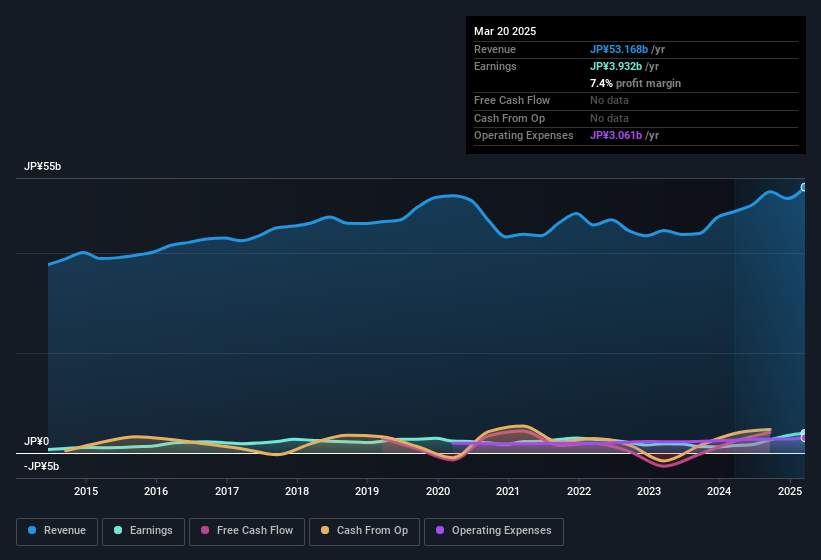Click the 7.4% profit margin text
This screenshot has width=821, height=560.
pos(635,83)
